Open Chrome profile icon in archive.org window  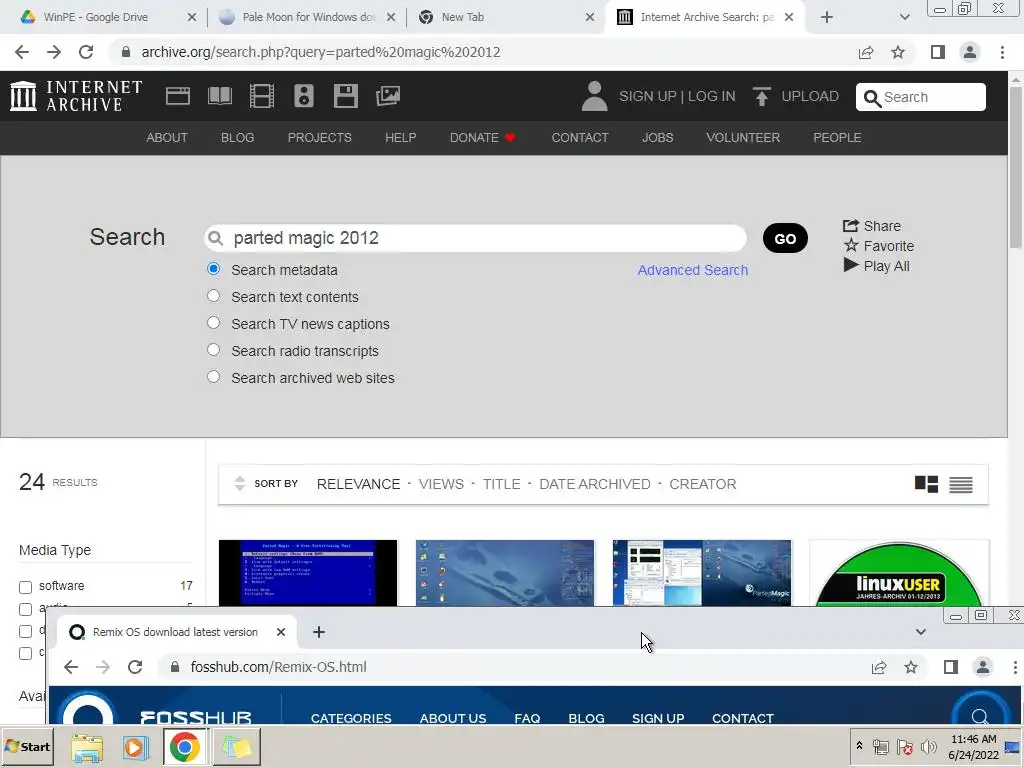(x=970, y=52)
